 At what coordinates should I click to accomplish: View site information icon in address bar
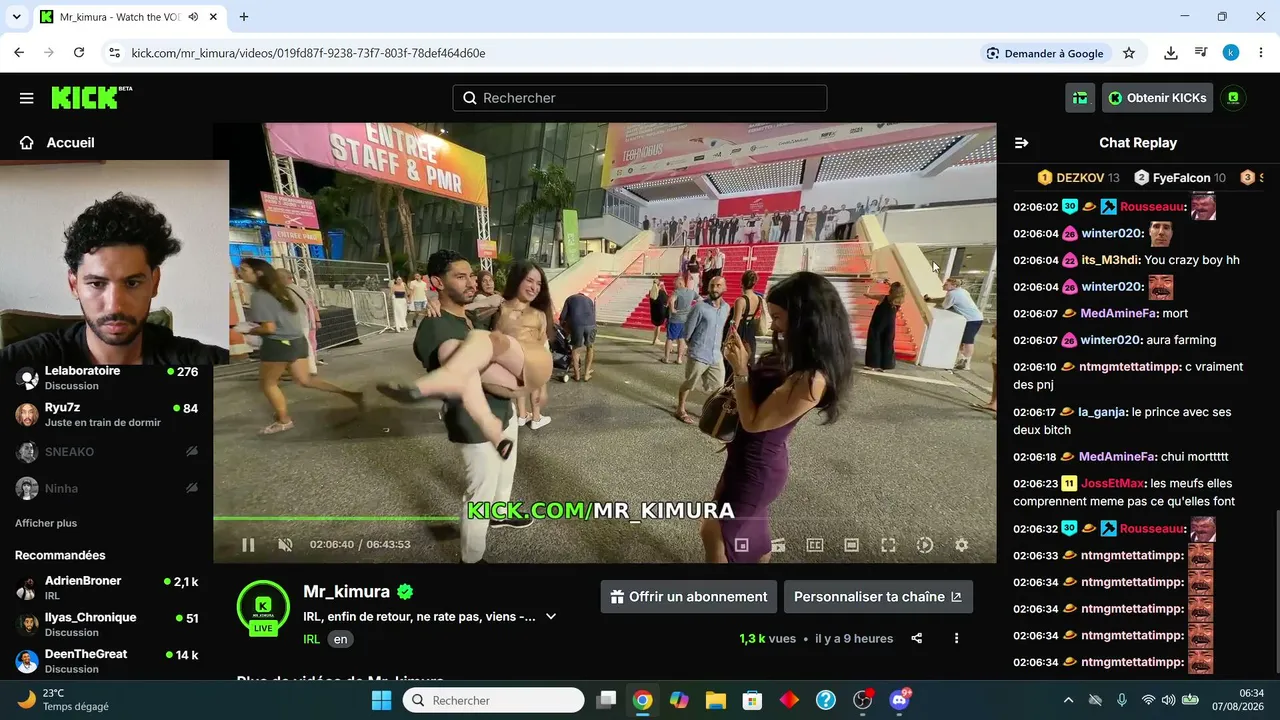114,53
